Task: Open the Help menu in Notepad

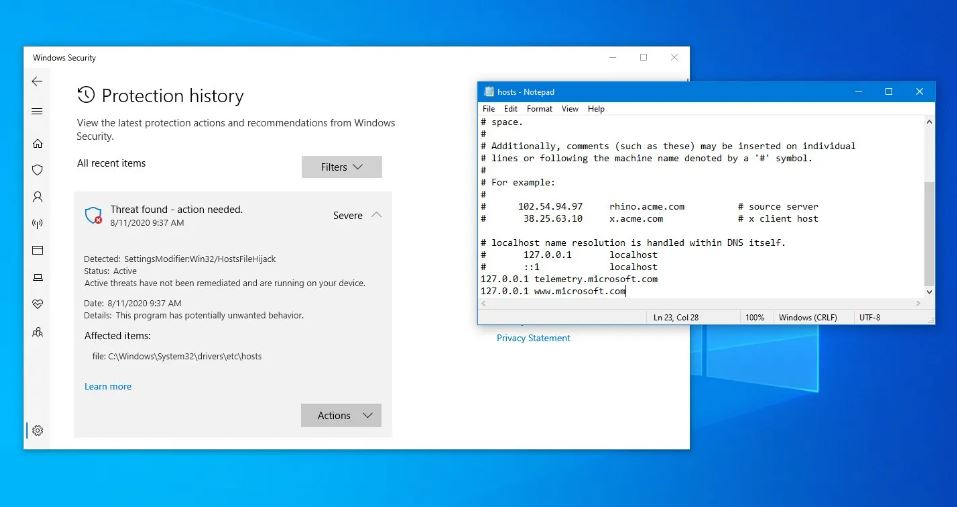Action: (596, 109)
